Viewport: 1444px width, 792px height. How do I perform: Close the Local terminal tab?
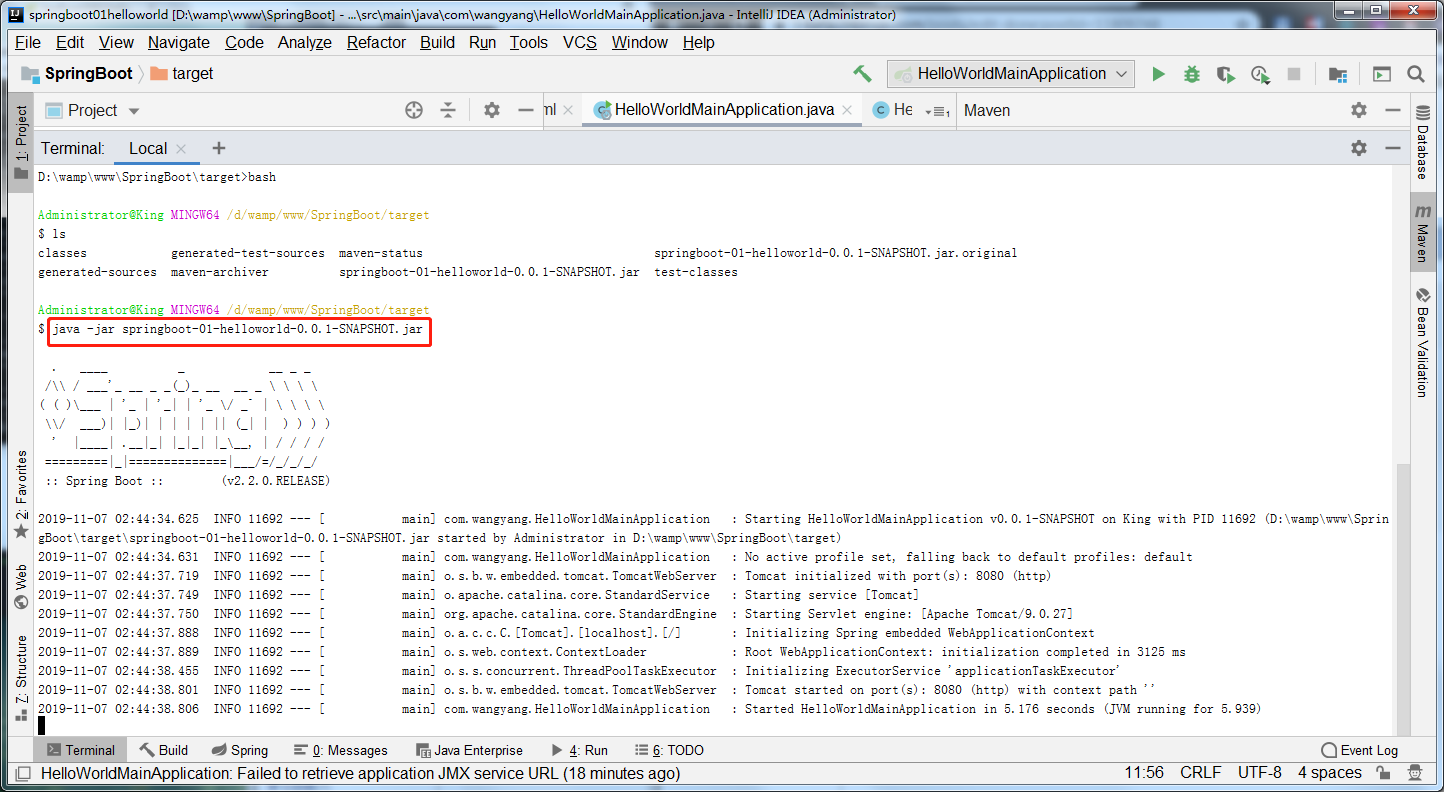pyautogui.click(x=181, y=148)
